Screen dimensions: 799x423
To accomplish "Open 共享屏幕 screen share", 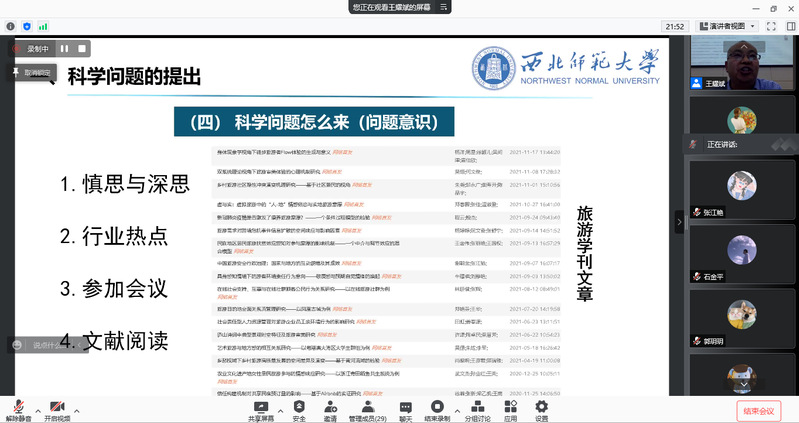I will pyautogui.click(x=261, y=406).
